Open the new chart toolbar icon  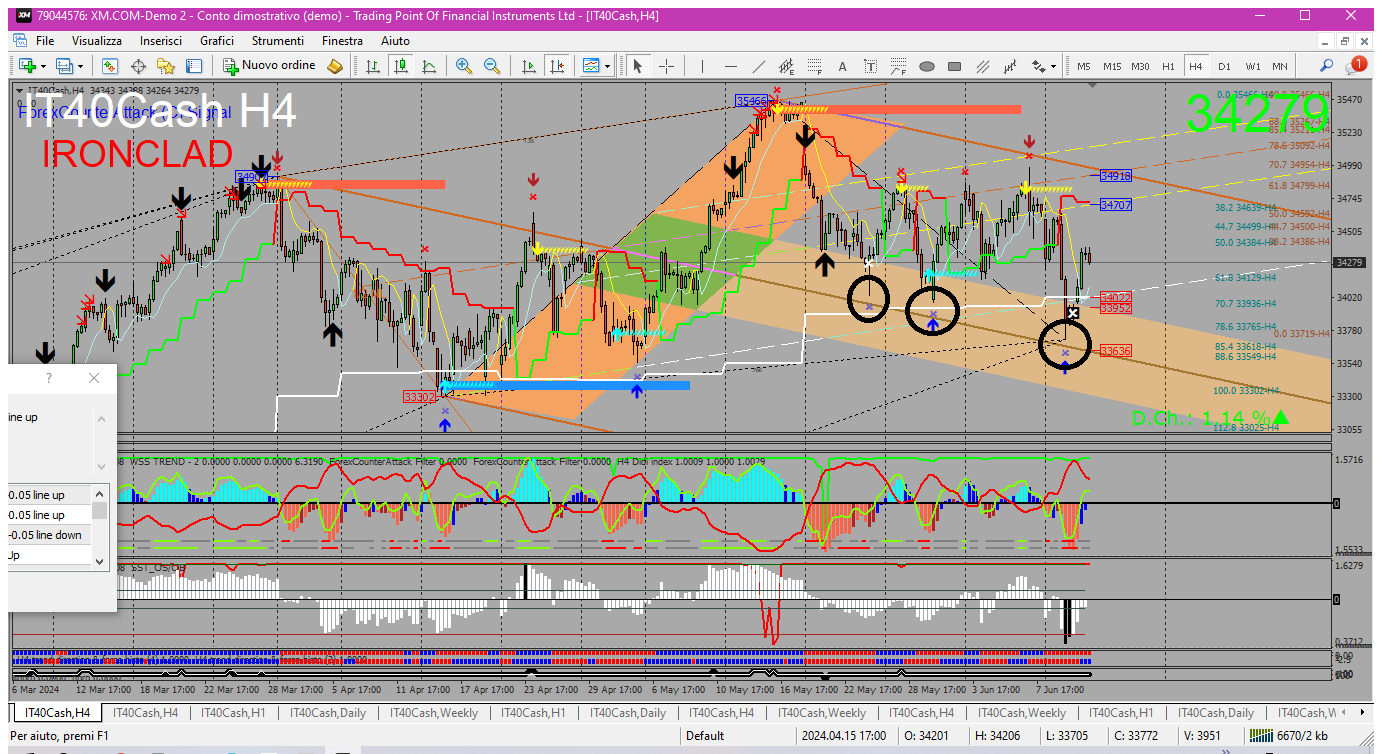point(26,66)
